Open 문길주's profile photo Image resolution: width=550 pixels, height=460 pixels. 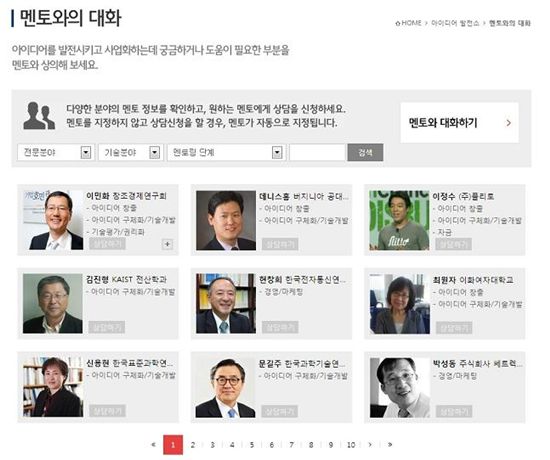click(x=226, y=388)
